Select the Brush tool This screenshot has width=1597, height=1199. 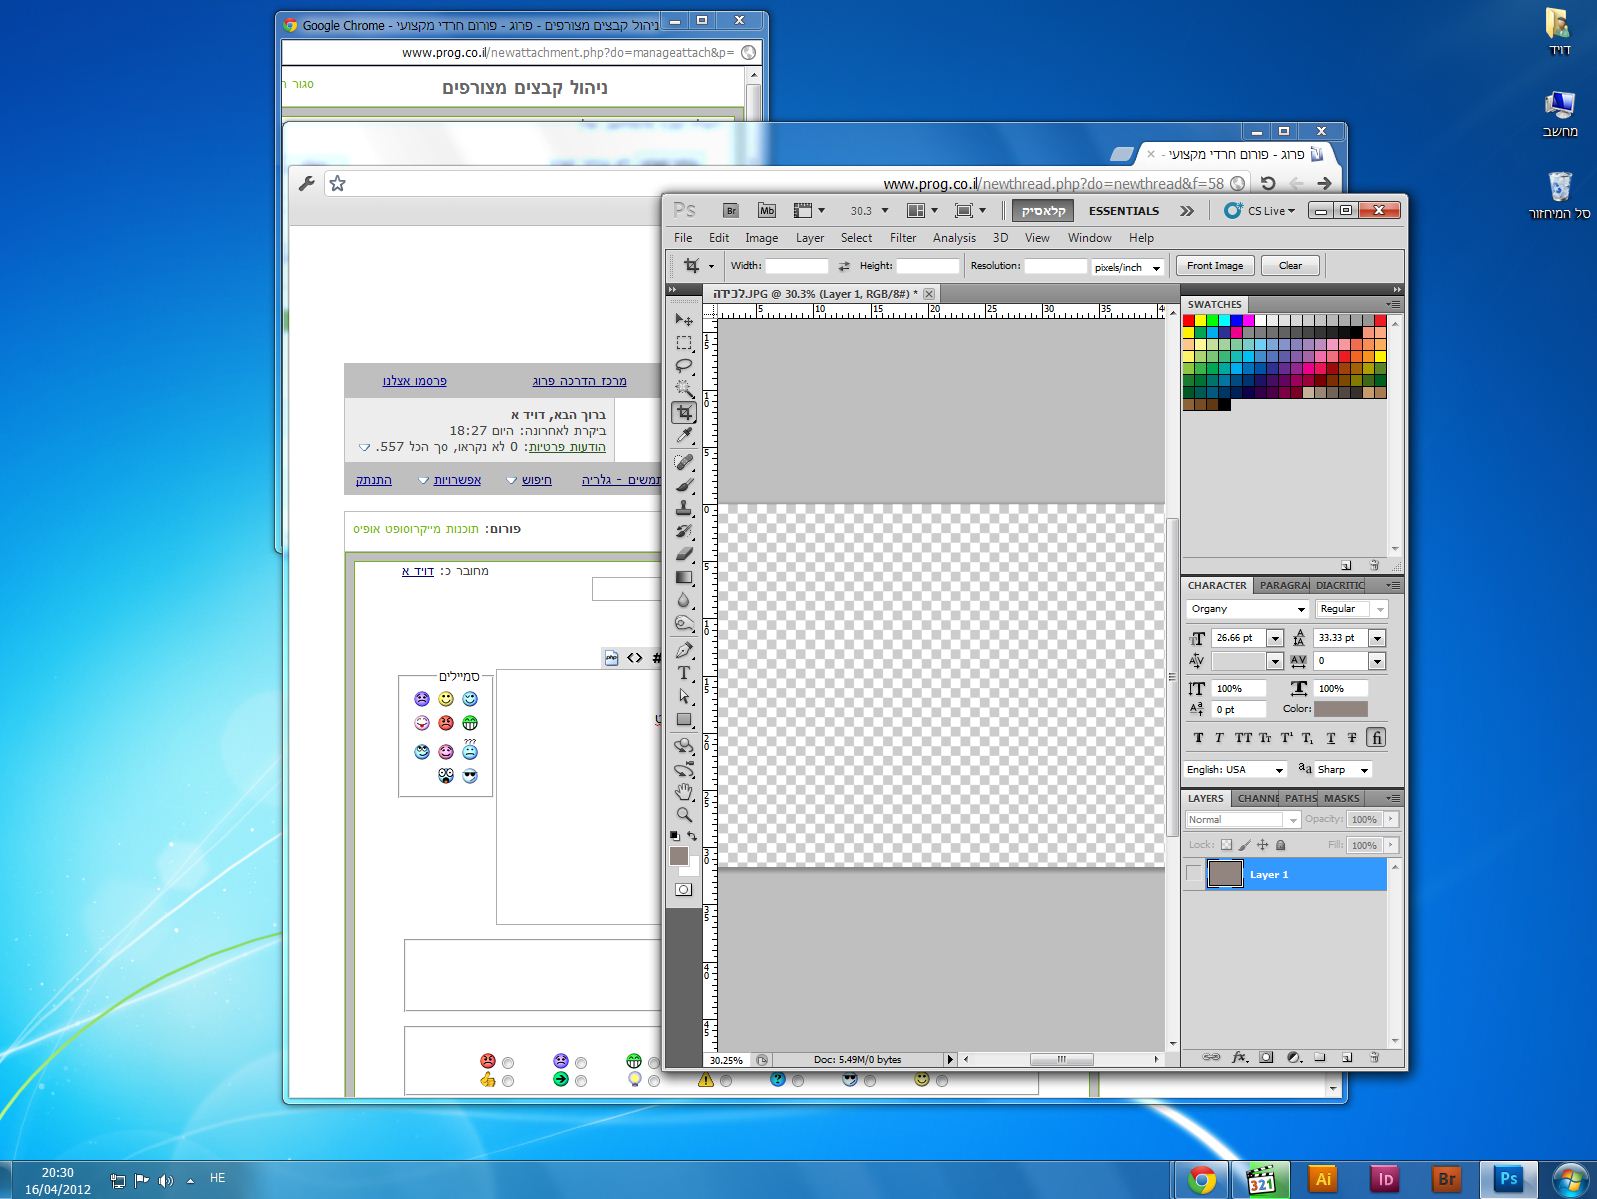tap(684, 485)
